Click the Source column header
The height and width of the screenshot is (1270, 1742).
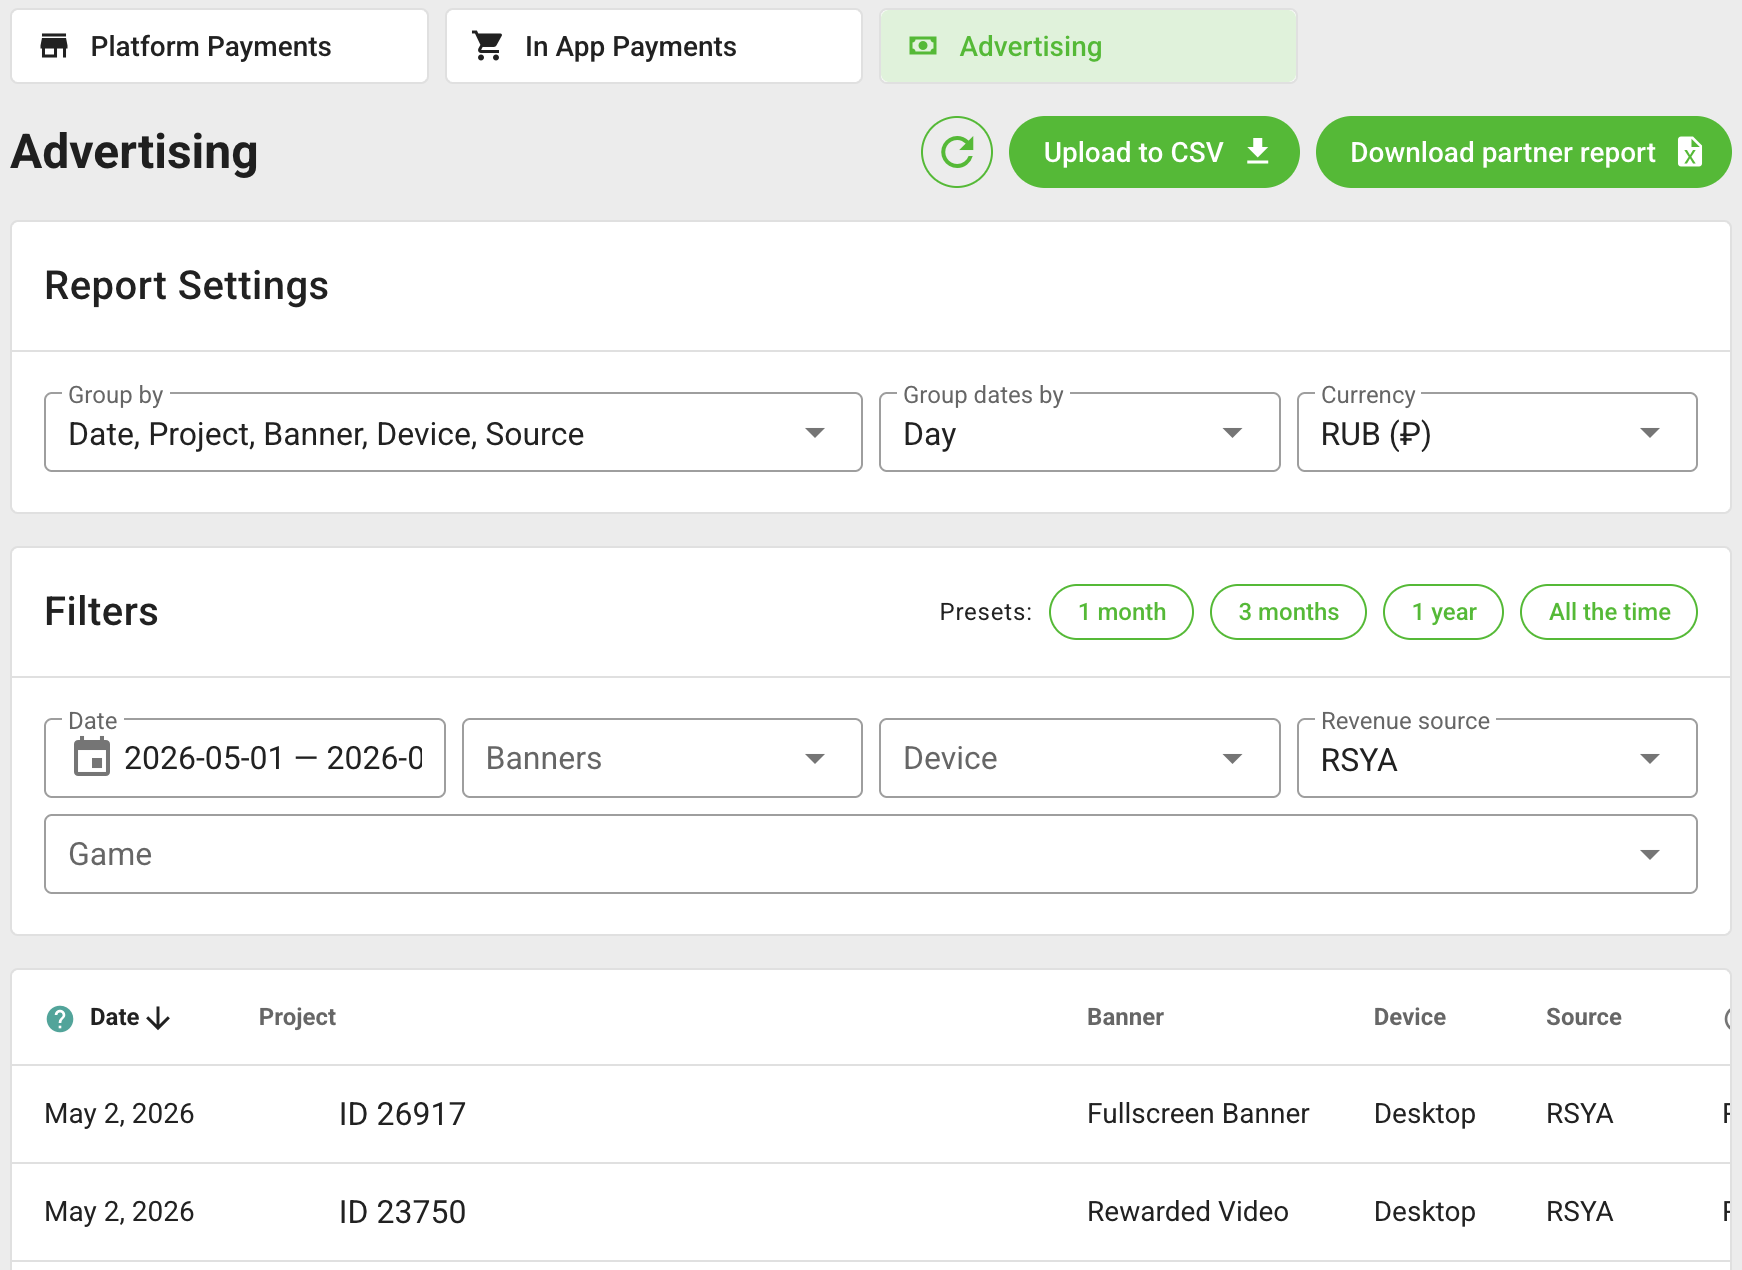coord(1584,1017)
